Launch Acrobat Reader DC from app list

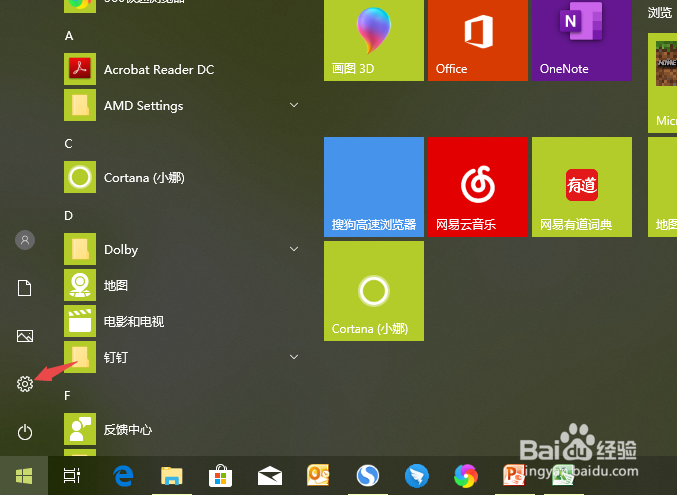coord(182,69)
